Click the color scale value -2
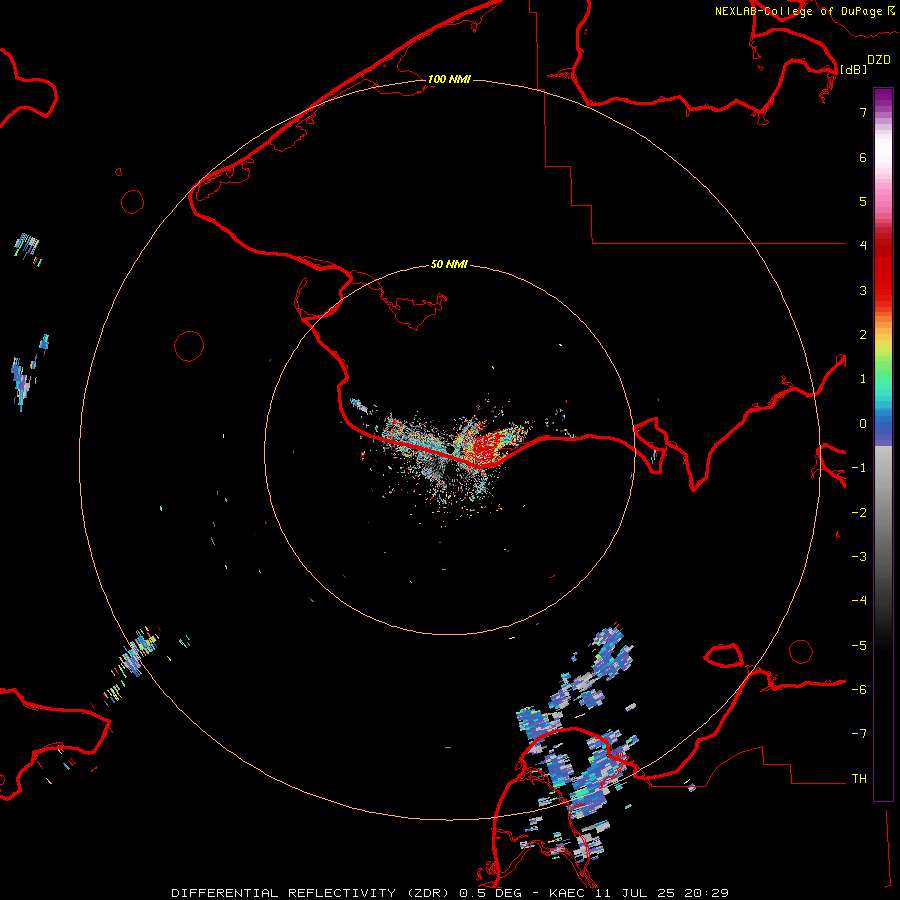The image size is (900, 900). point(859,513)
